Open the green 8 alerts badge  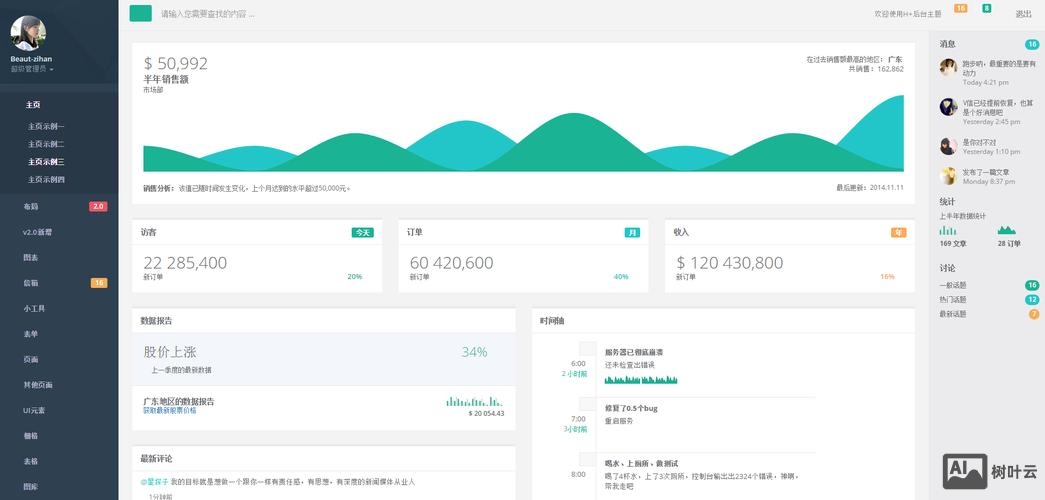[x=987, y=8]
